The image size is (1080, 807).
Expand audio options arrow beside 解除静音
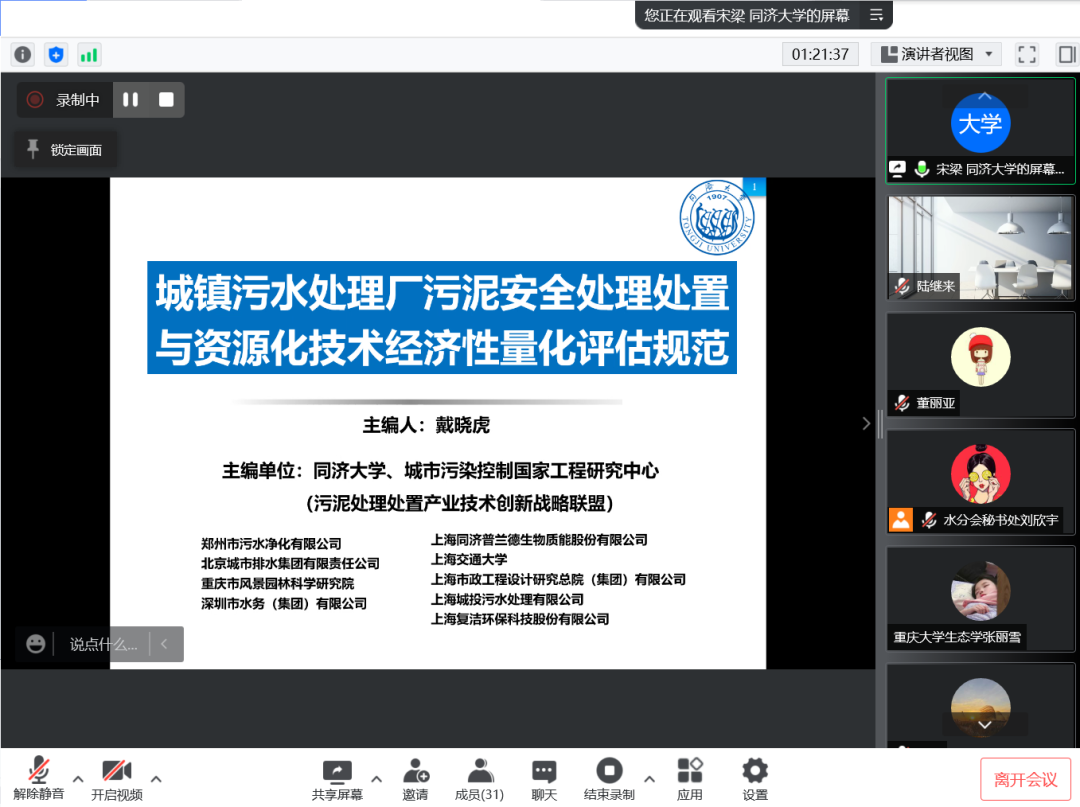[78, 779]
